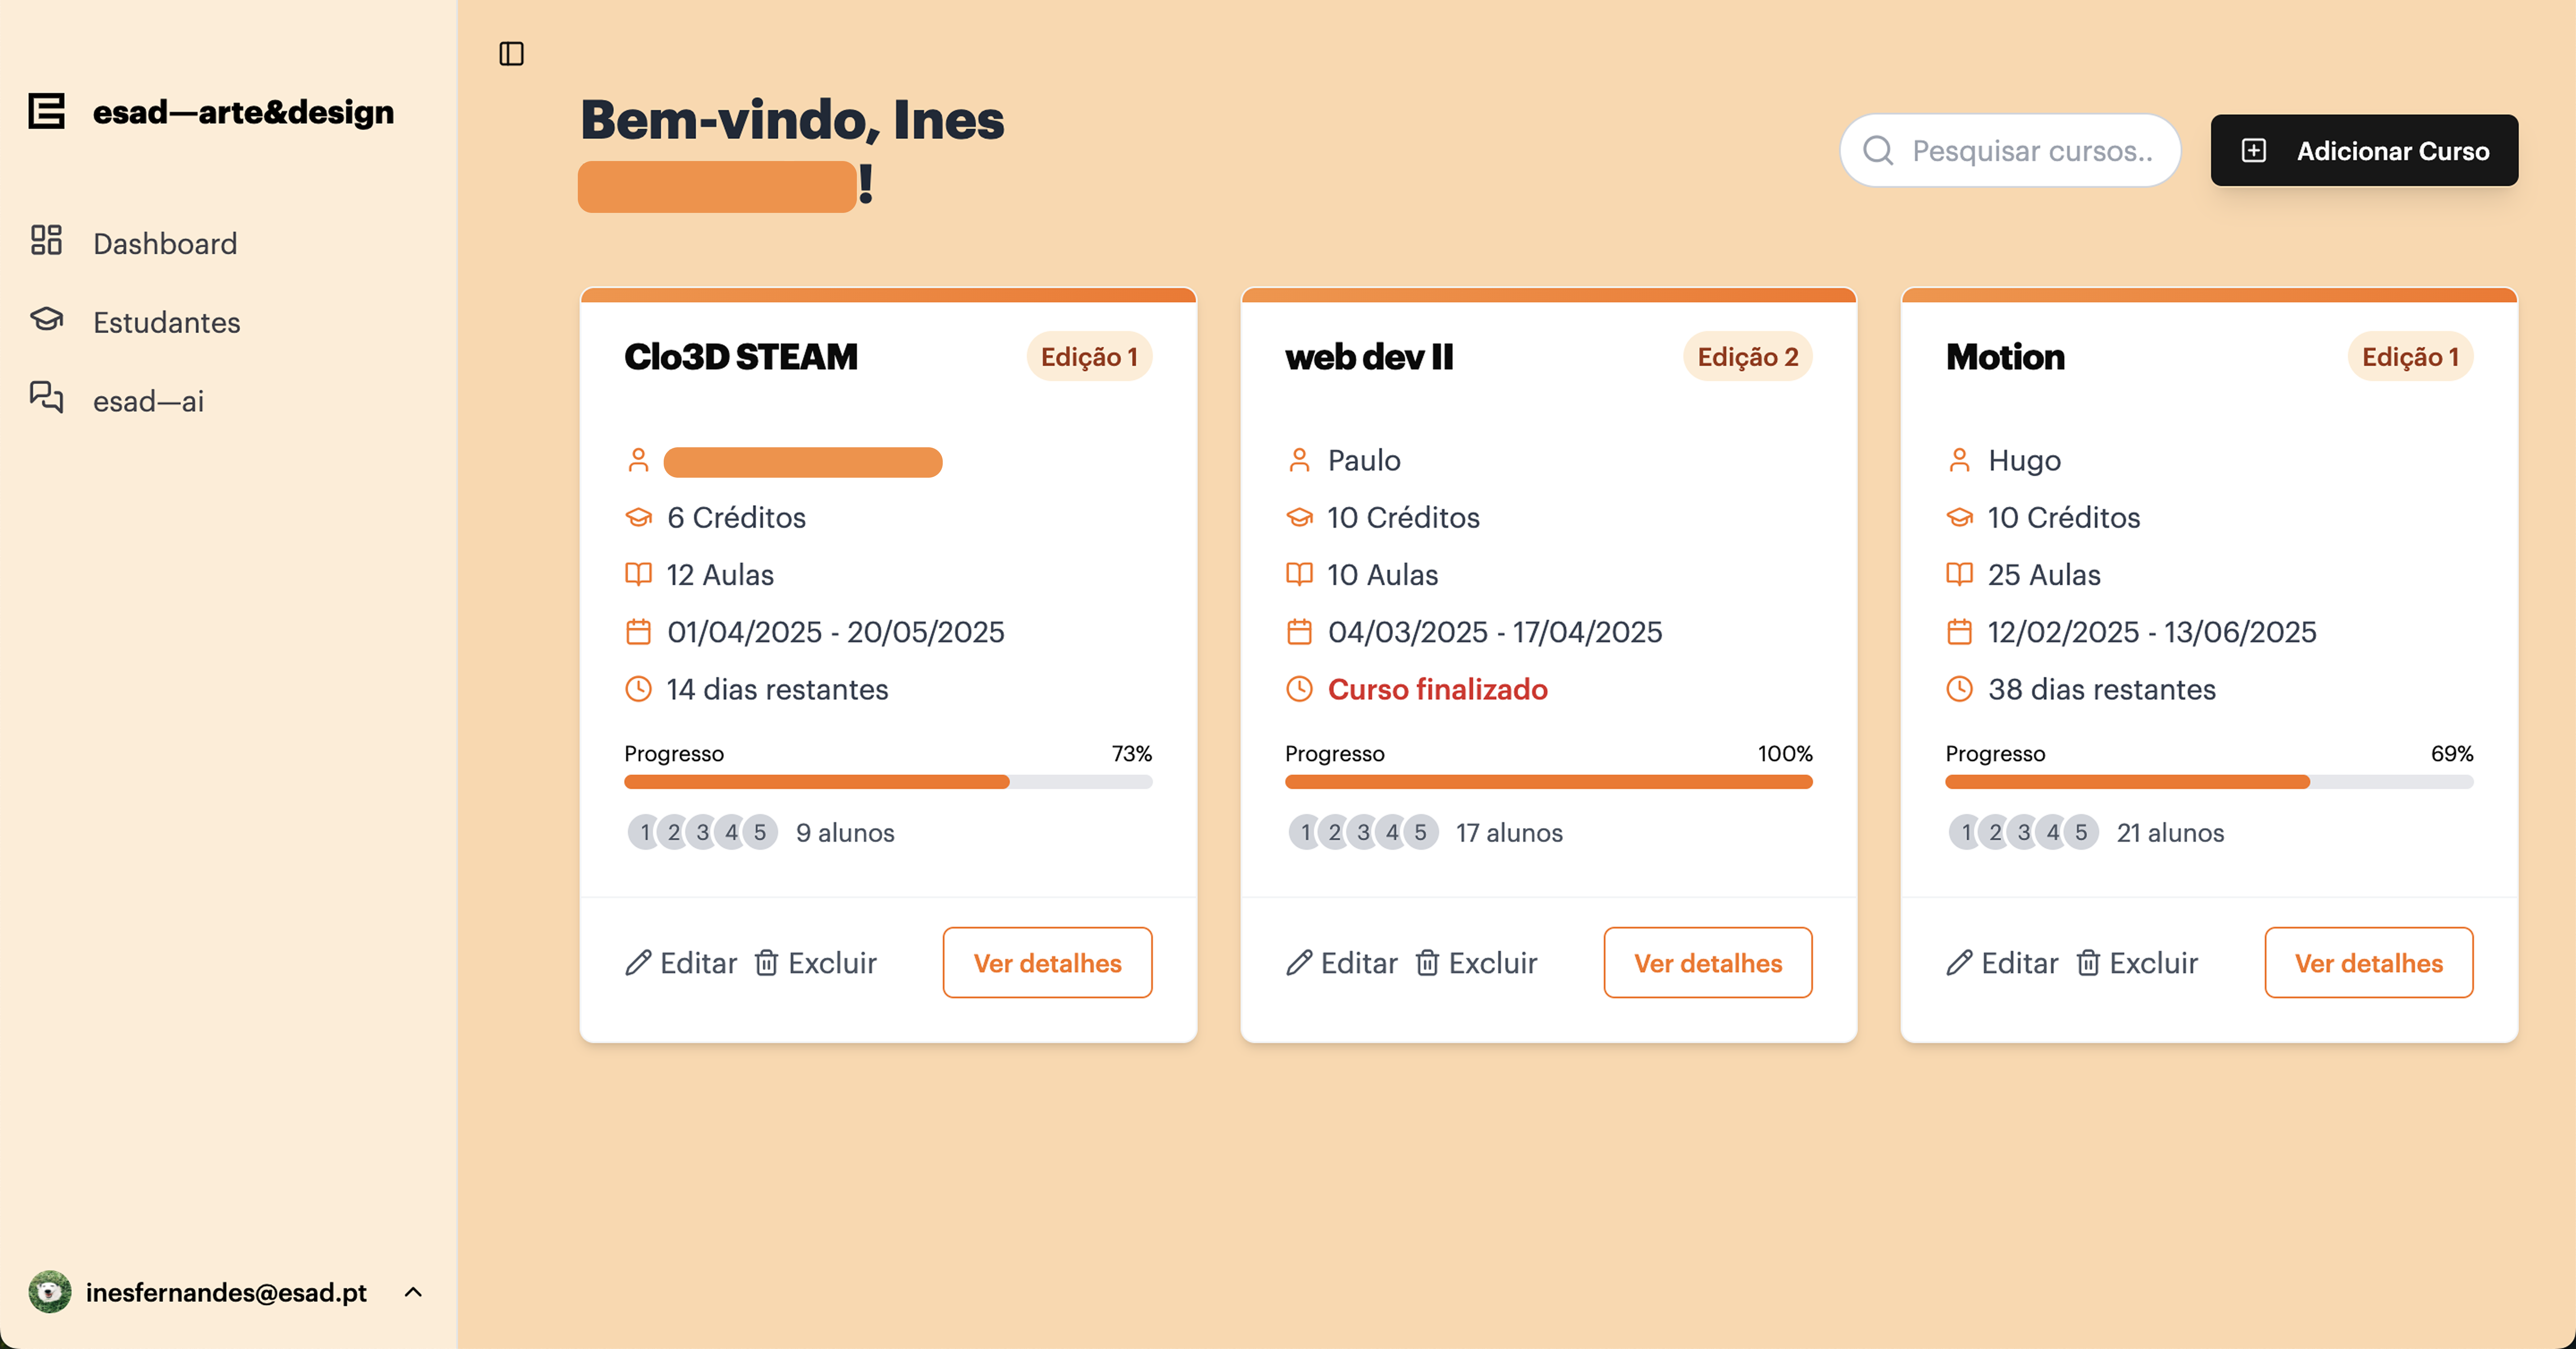Expand the inesfernandes@esad.pt account menu
Screen dimensions: 2576x1349
click(413, 1292)
